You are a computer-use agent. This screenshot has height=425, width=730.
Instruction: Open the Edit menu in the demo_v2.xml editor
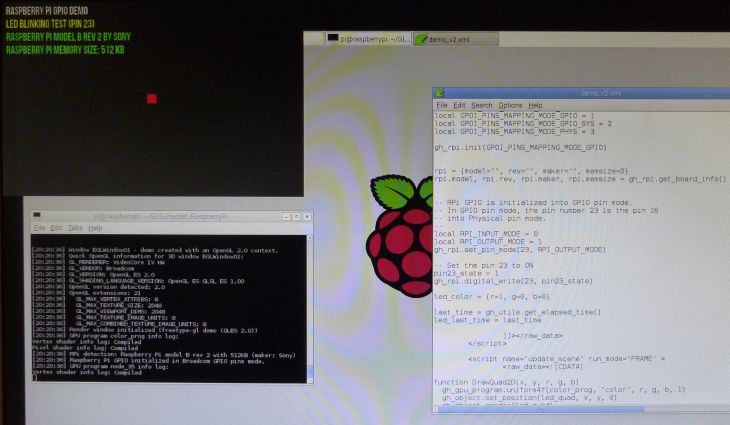point(459,106)
